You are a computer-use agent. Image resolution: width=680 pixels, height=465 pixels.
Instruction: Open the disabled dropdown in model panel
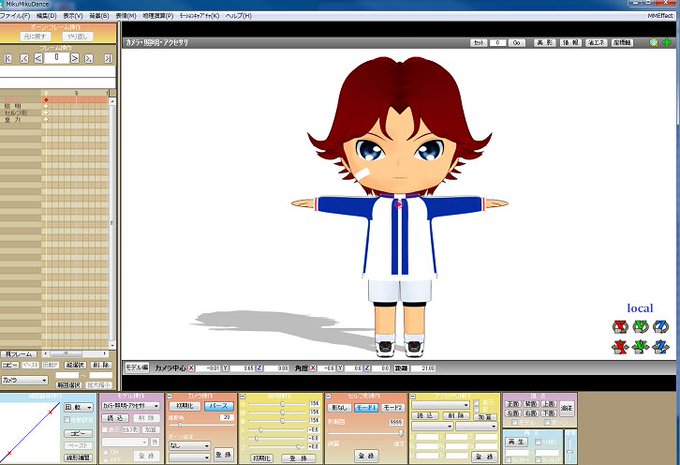pos(125,442)
